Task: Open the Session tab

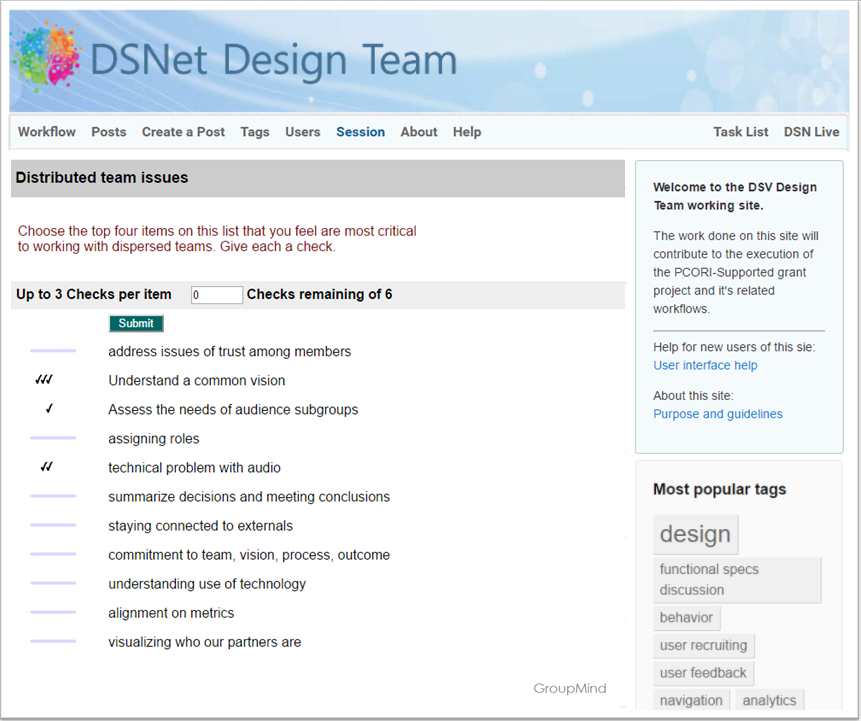Action: pyautogui.click(x=360, y=132)
